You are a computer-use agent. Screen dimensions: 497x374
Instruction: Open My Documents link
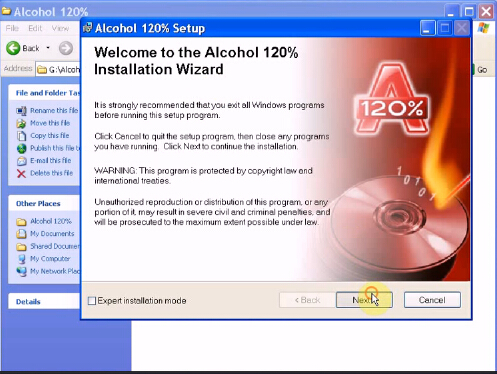[52, 234]
